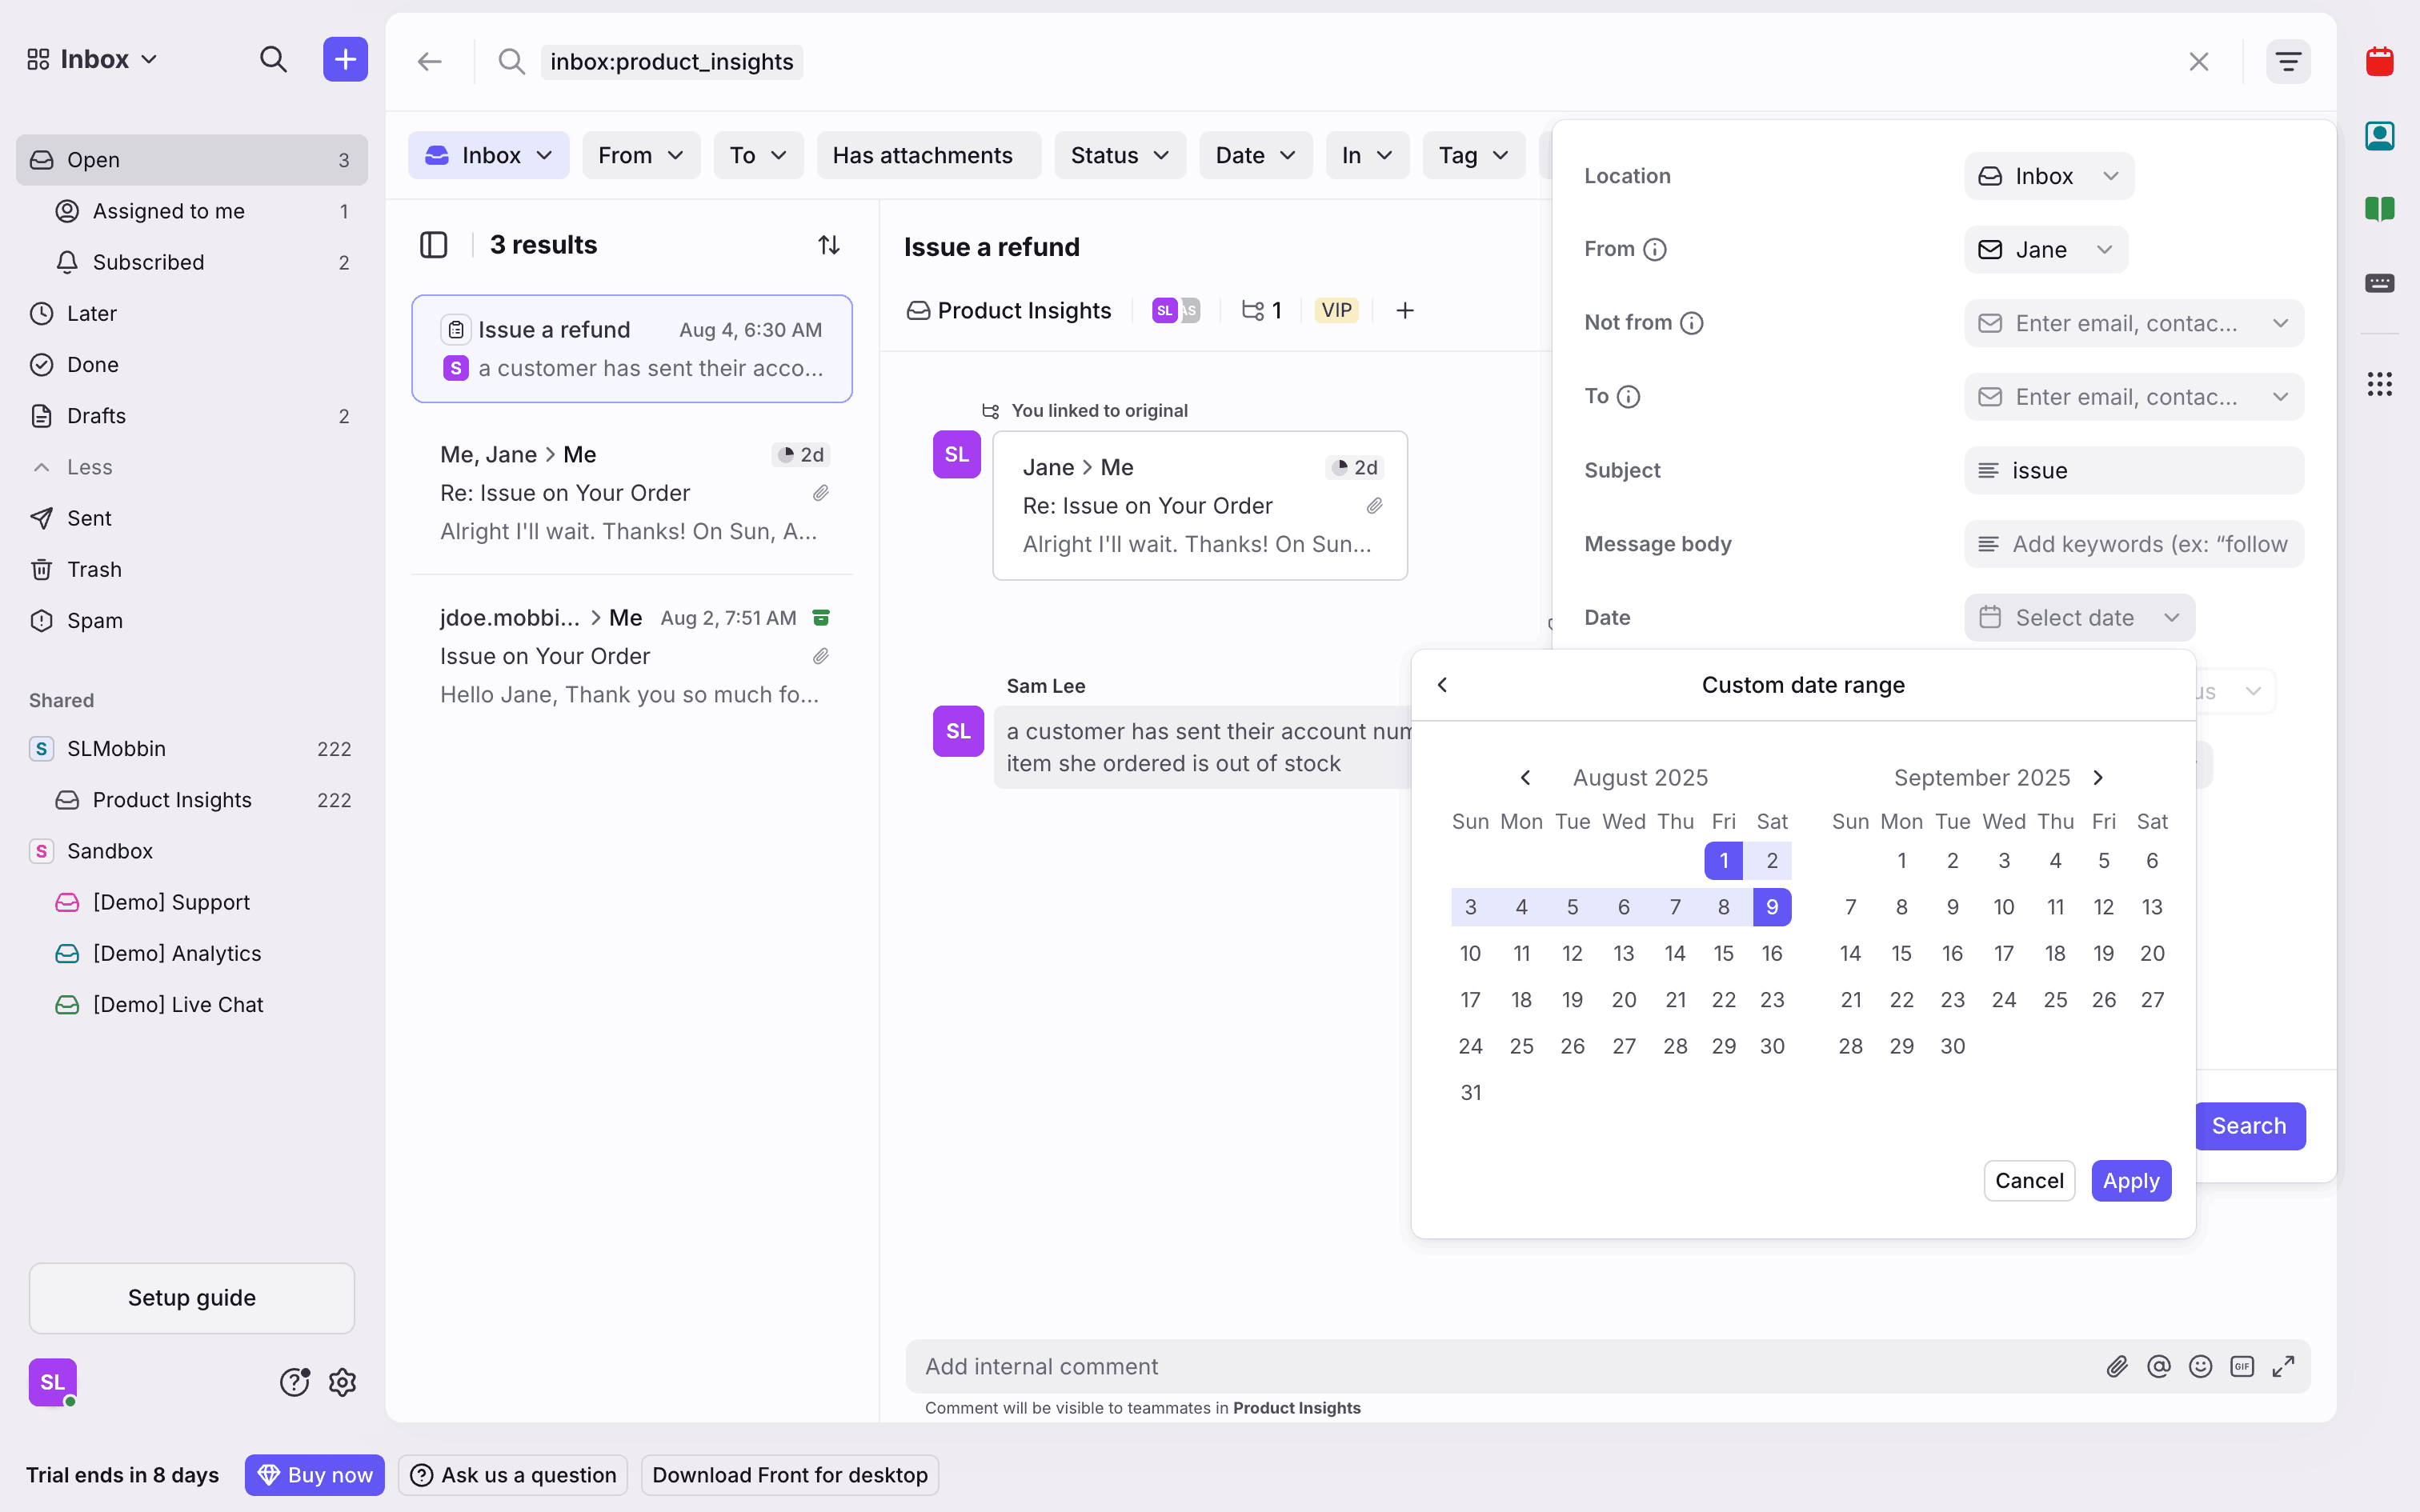
Task: Click the red calendar icon in right rail
Action: [x=2379, y=62]
